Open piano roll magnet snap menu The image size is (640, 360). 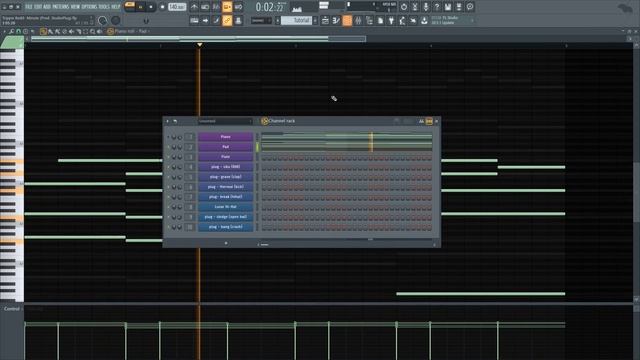point(18,31)
